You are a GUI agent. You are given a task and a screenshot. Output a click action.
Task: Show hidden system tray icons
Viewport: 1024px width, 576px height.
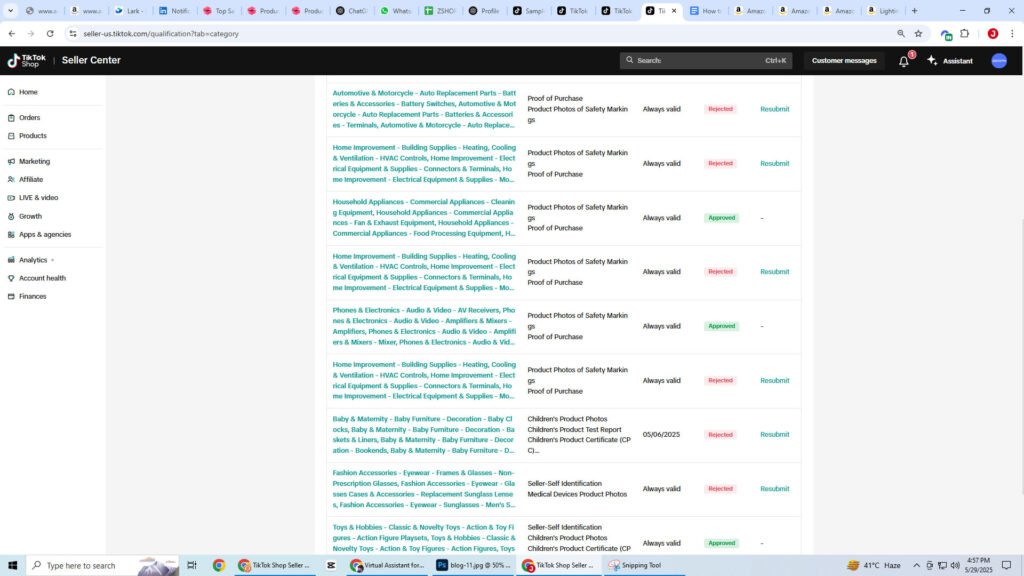tap(916, 566)
